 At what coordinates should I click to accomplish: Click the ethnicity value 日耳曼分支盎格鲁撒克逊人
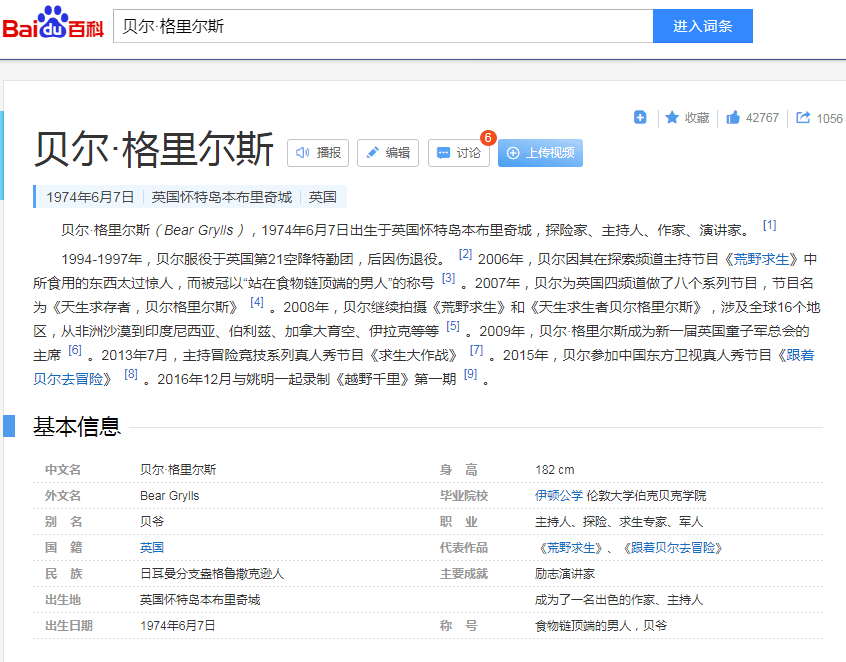212,574
